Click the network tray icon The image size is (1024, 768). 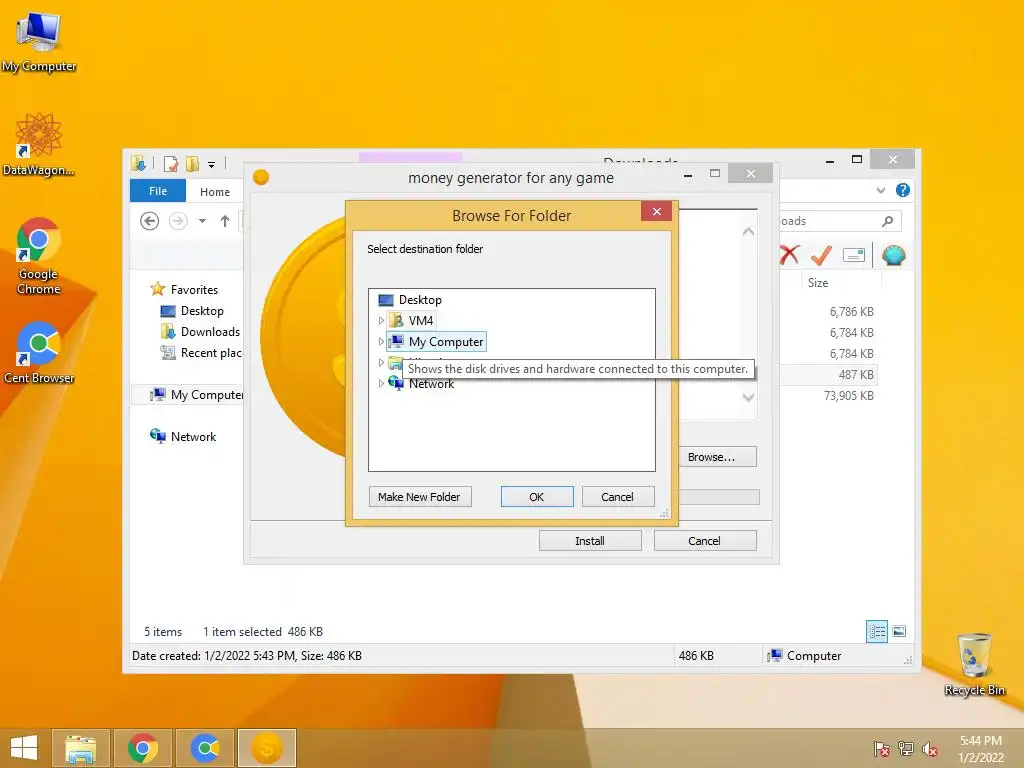[x=906, y=749]
